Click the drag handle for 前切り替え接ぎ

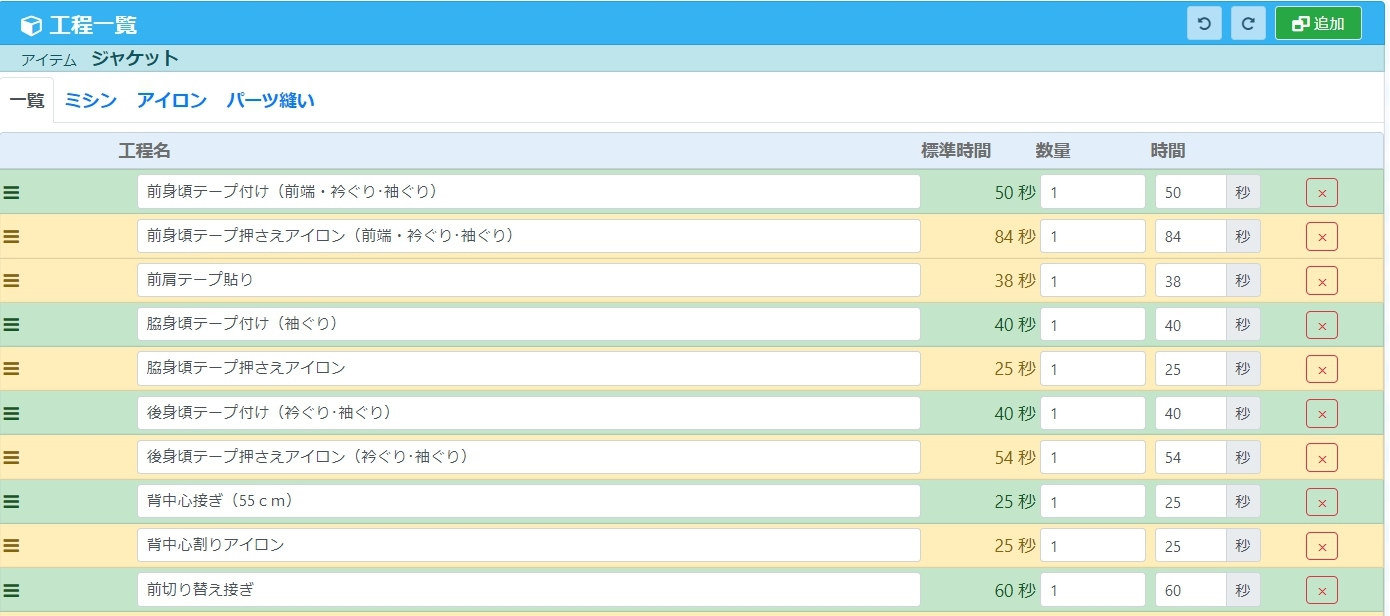pyautogui.click(x=12, y=590)
